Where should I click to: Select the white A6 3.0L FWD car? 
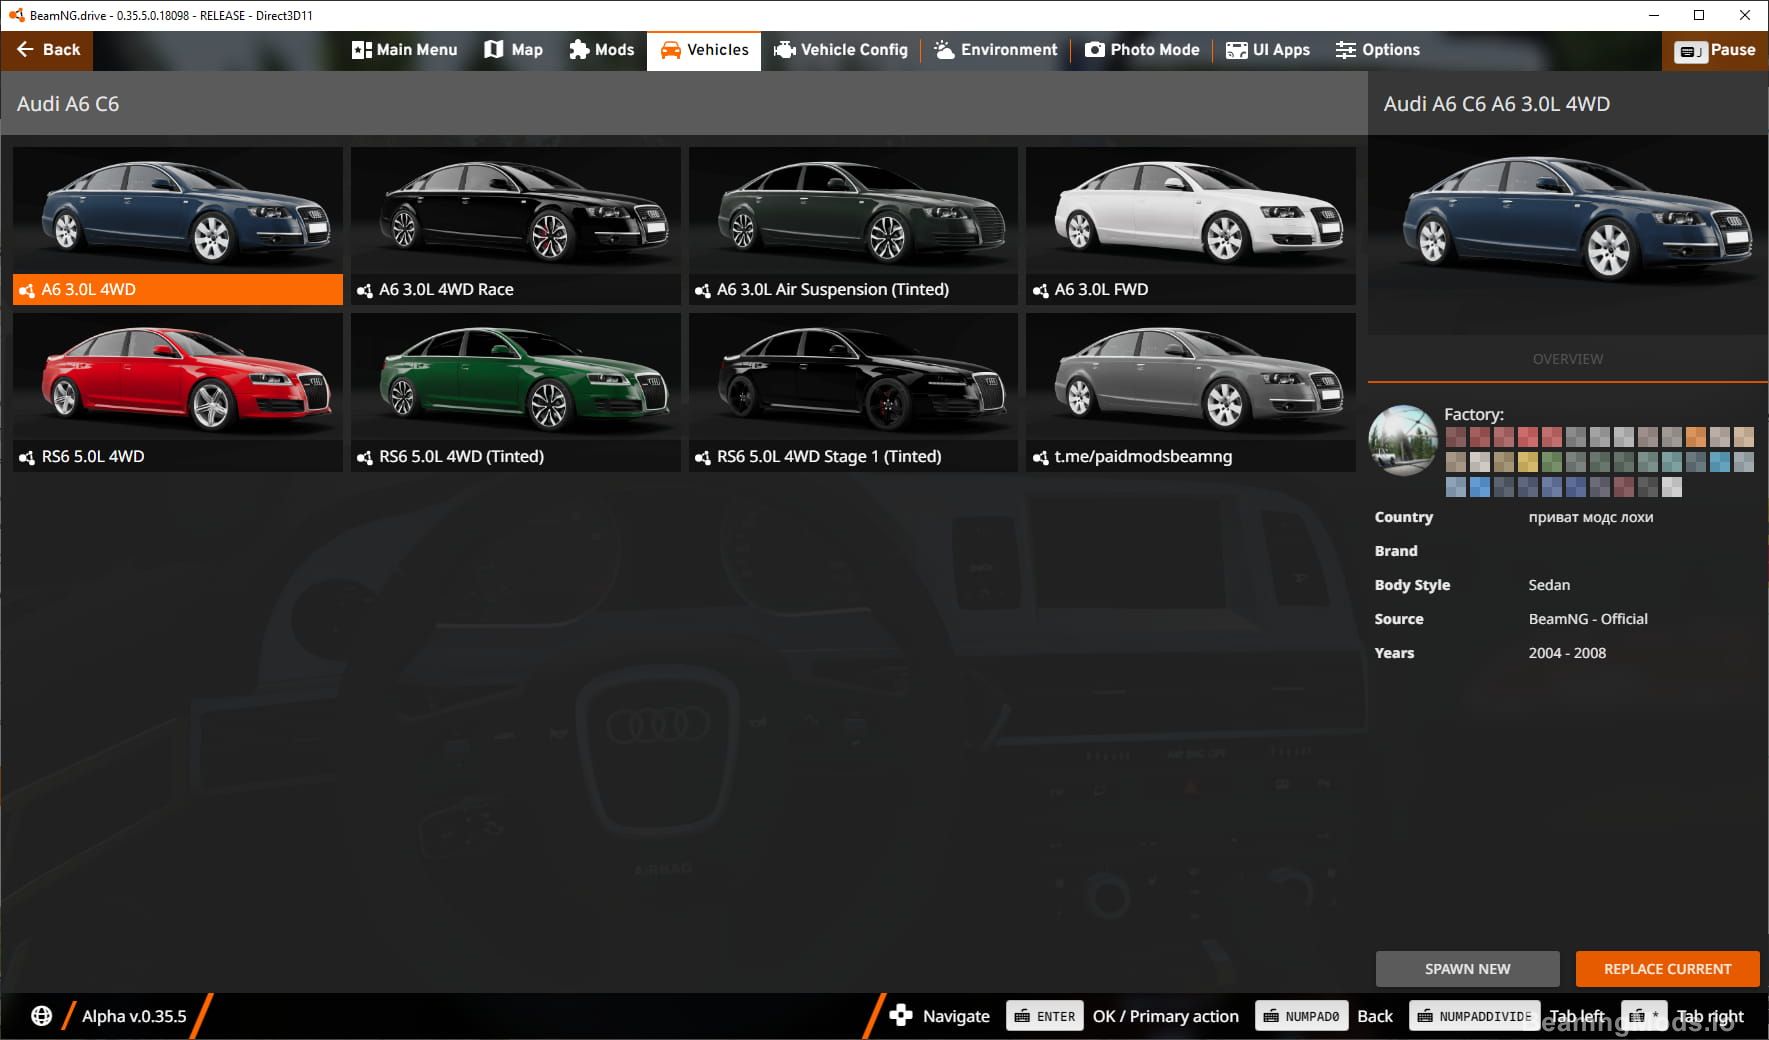tap(1191, 226)
